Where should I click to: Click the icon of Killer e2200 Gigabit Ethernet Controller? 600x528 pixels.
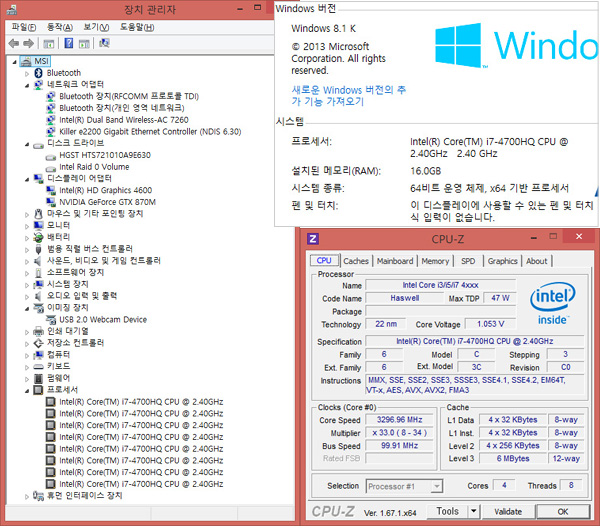coord(51,132)
